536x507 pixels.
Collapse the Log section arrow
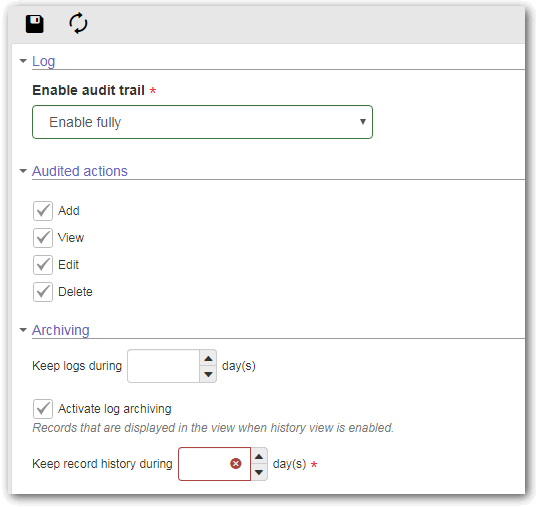coord(23,61)
